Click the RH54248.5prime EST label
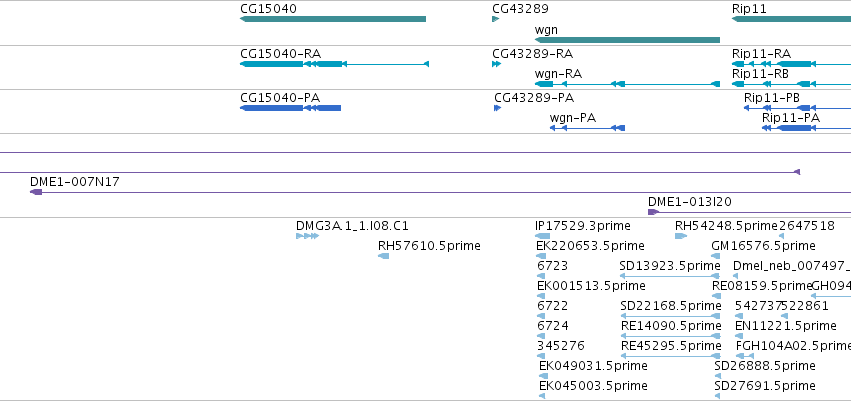851x401 pixels. click(727, 226)
